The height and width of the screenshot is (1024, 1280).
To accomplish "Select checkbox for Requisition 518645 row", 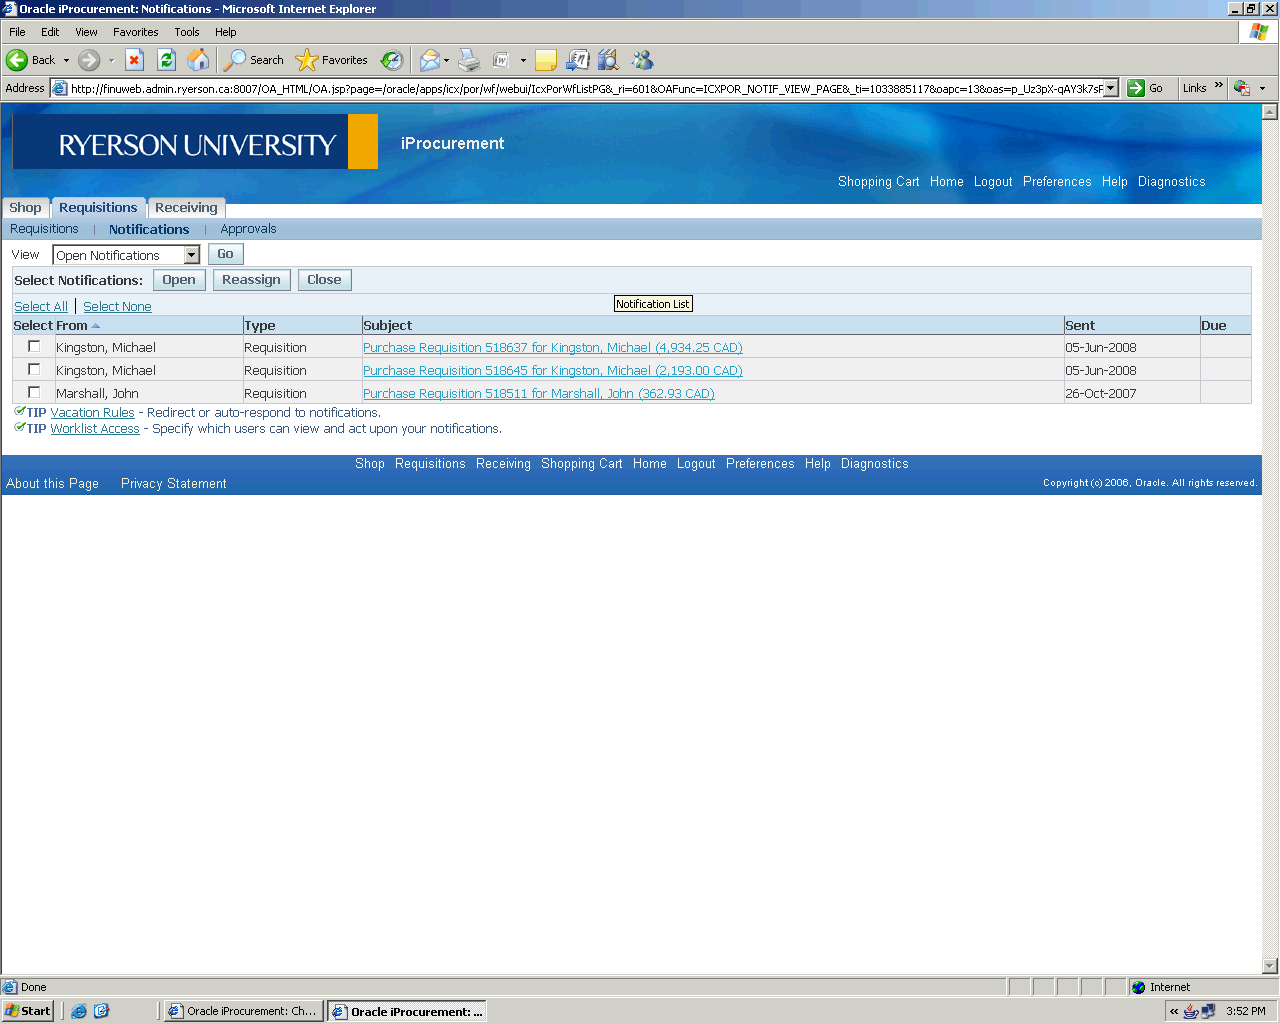I will (x=34, y=369).
